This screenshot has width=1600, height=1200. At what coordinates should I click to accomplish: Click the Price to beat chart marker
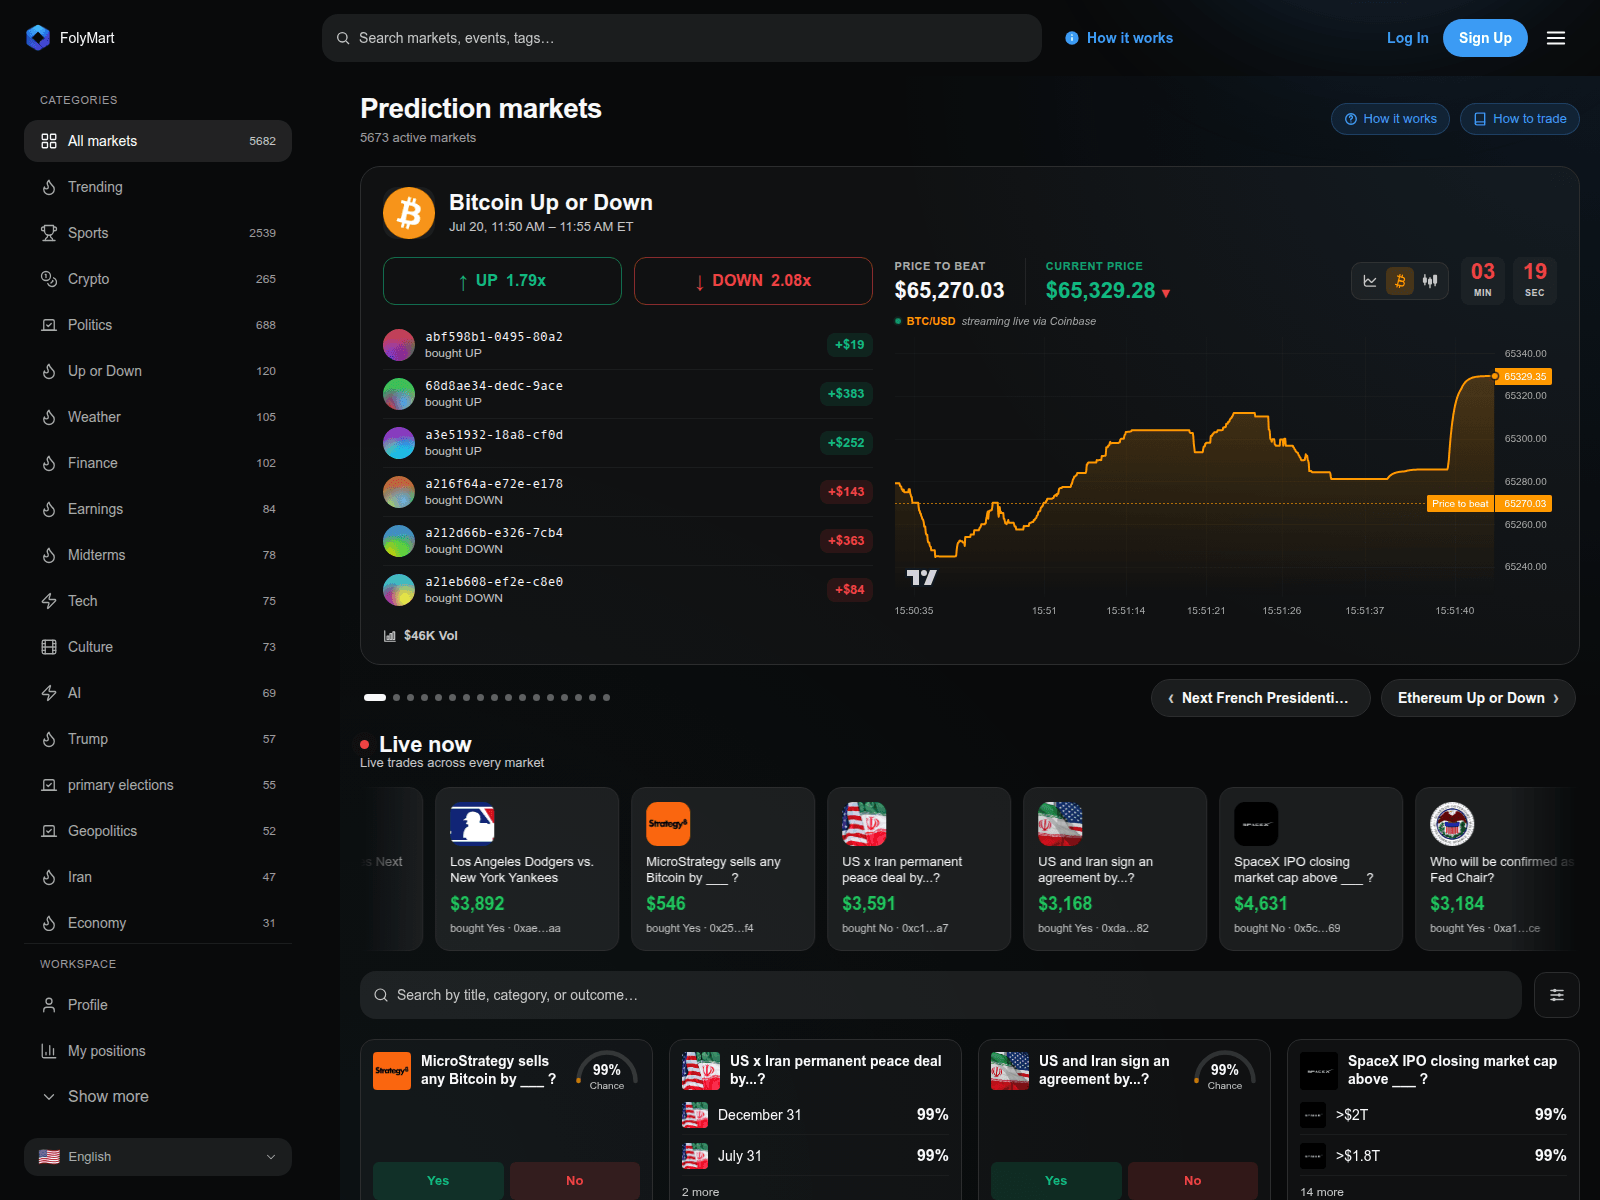1460,504
